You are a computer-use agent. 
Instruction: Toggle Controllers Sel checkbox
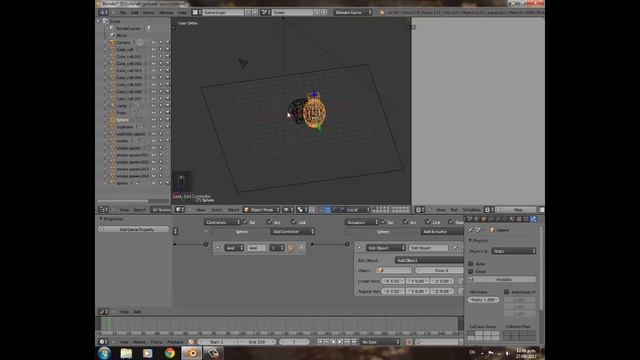pos(245,222)
